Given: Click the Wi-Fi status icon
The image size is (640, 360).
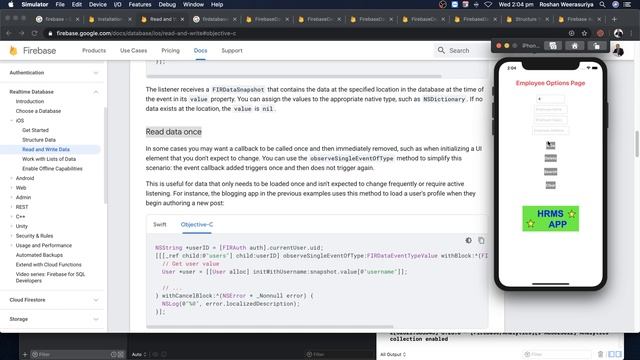Looking at the screenshot, I should (488, 4).
